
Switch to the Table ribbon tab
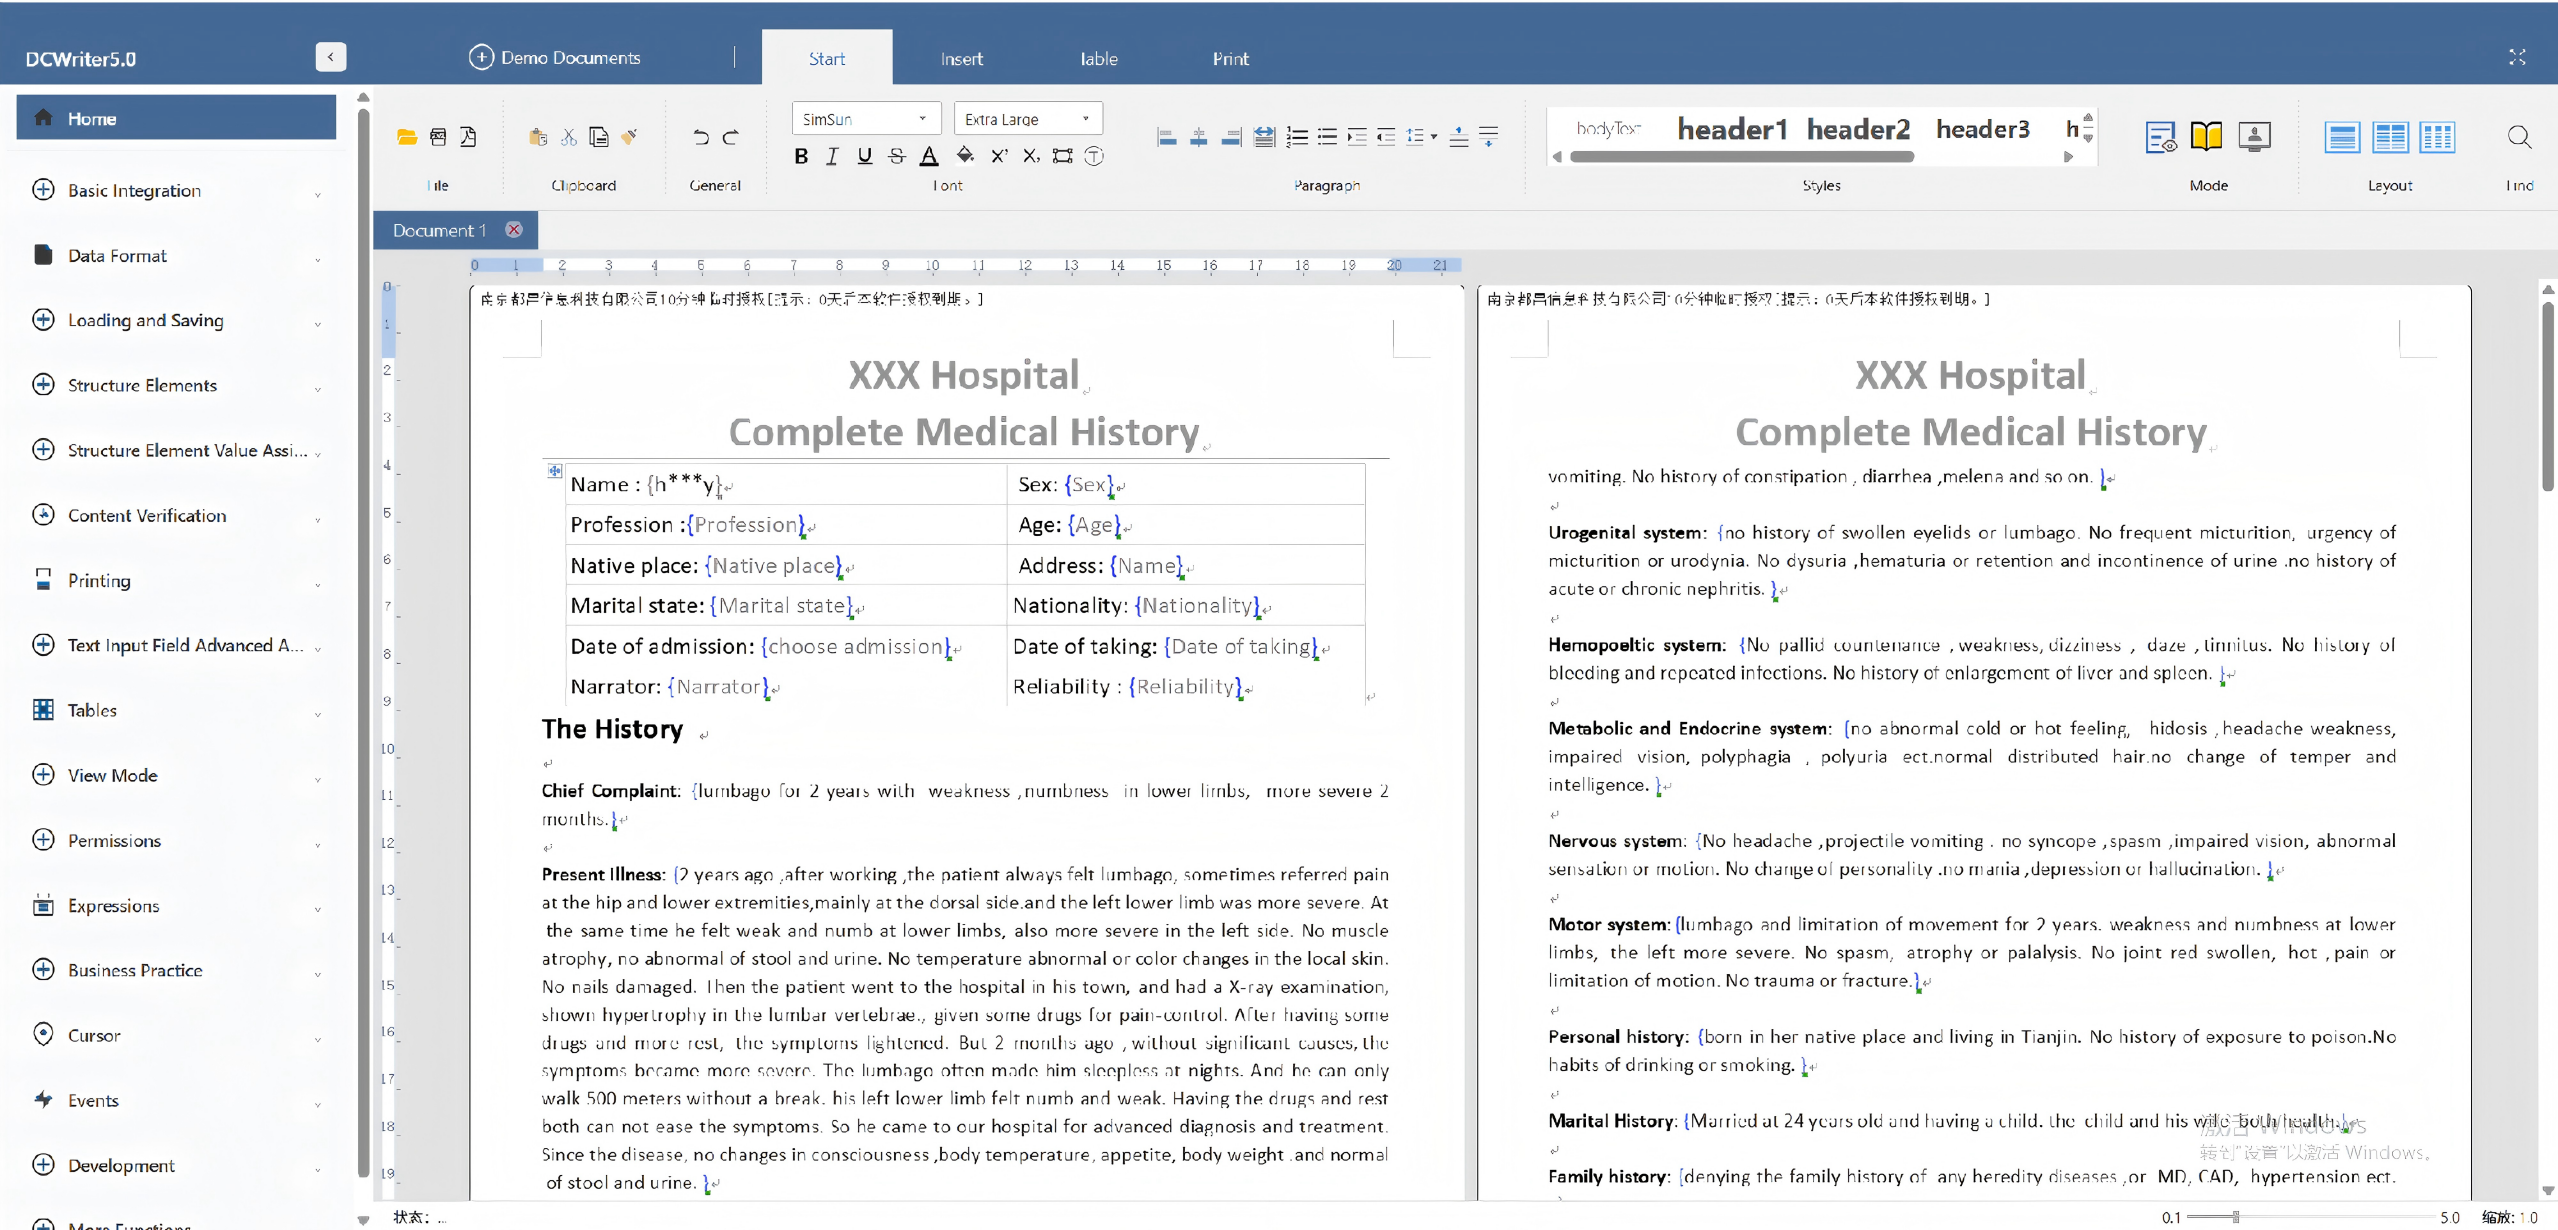1098,59
